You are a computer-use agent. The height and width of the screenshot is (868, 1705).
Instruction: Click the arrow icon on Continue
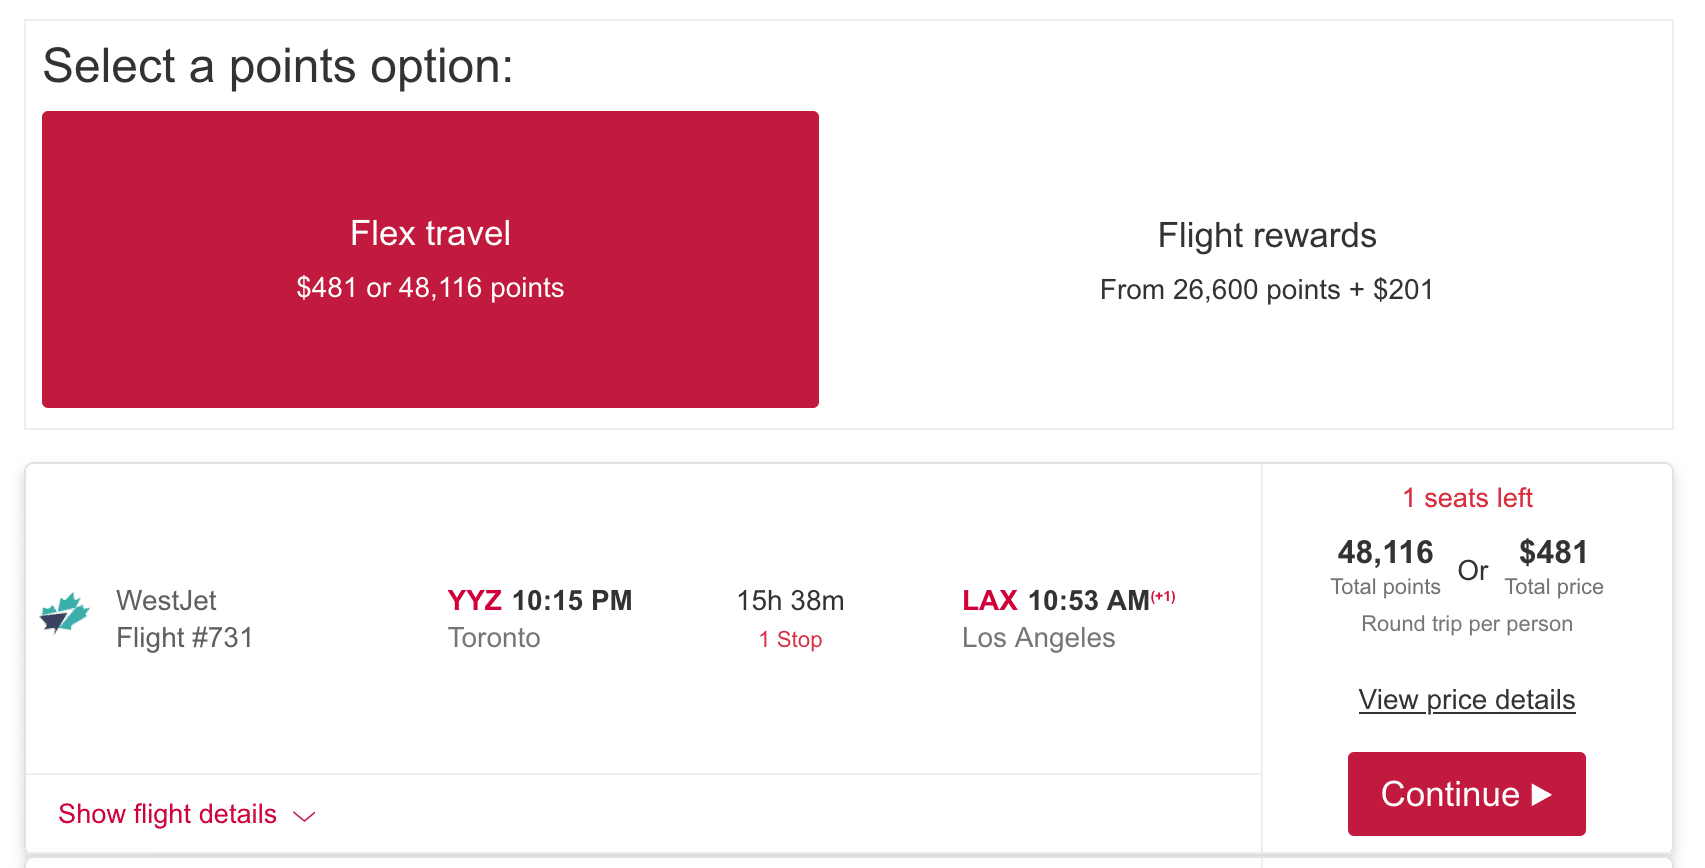click(1542, 794)
